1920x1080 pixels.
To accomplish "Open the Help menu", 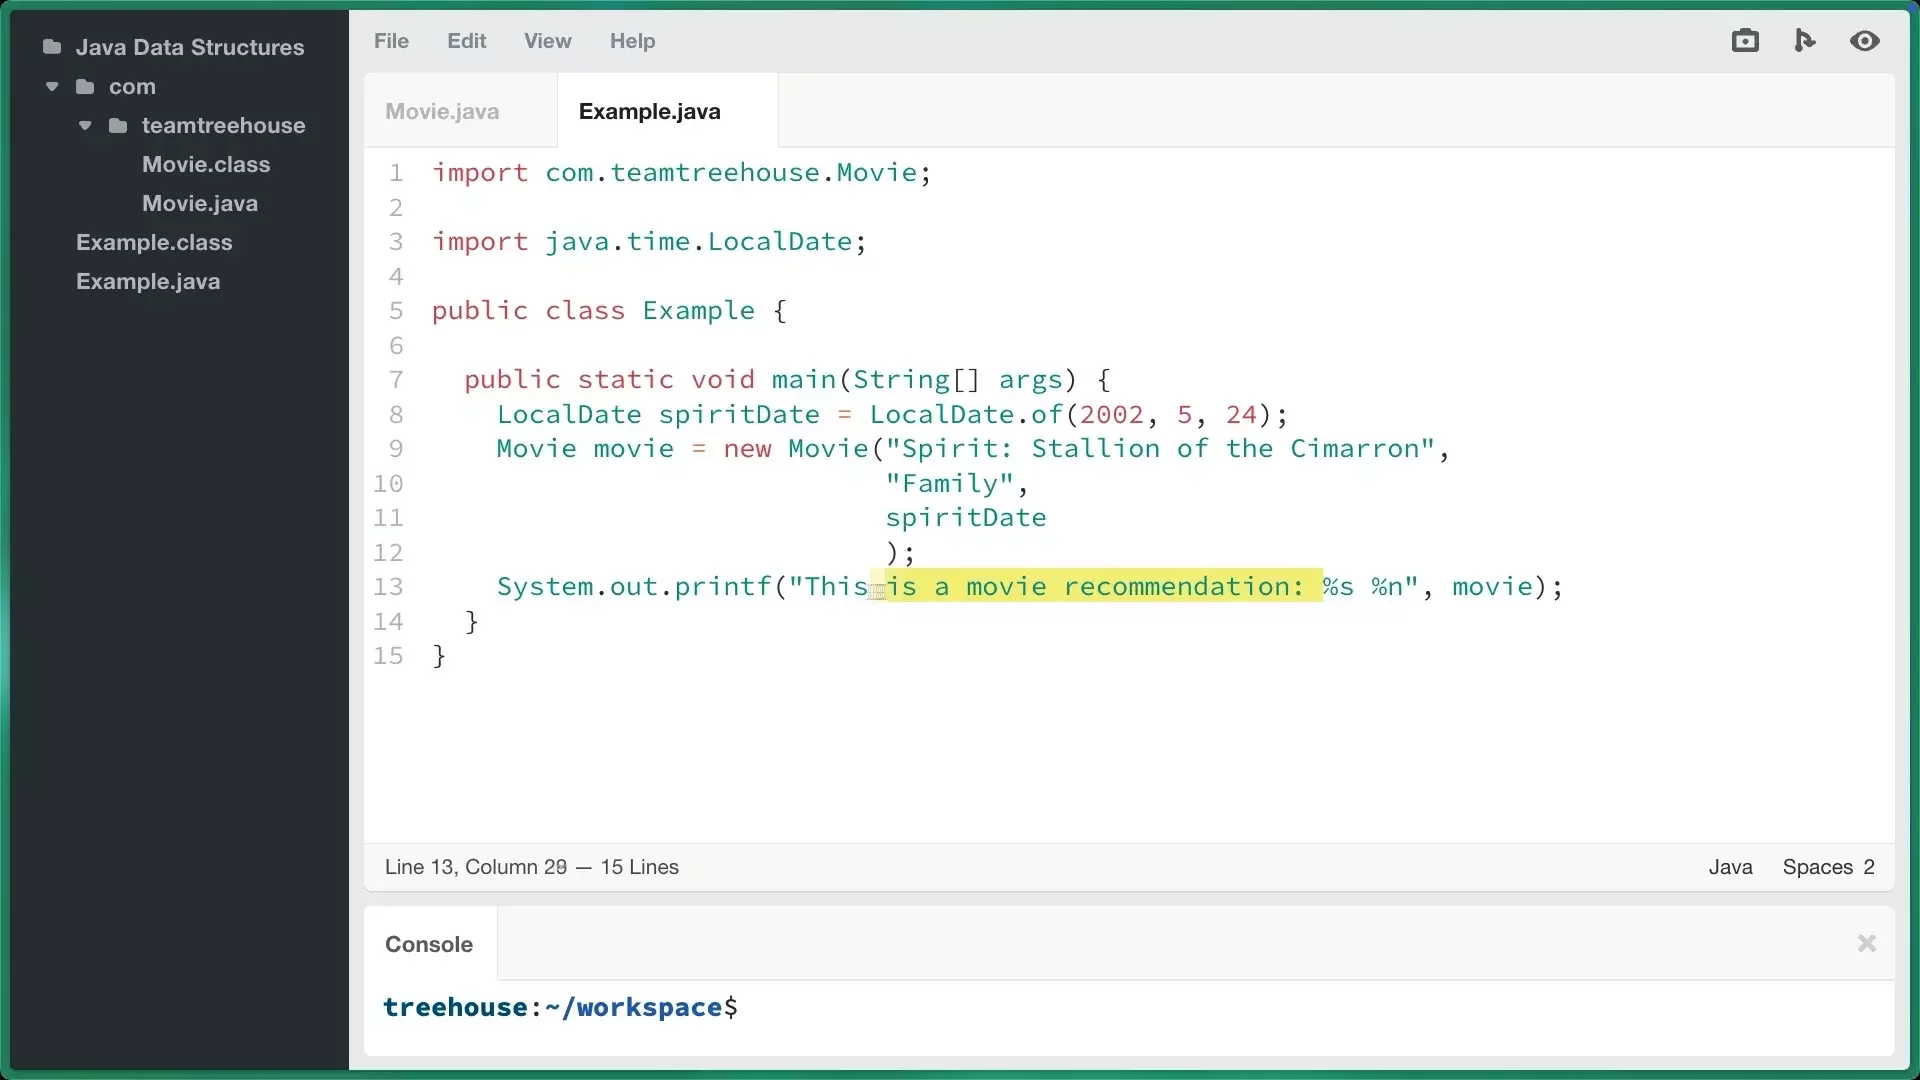I will click(x=633, y=41).
